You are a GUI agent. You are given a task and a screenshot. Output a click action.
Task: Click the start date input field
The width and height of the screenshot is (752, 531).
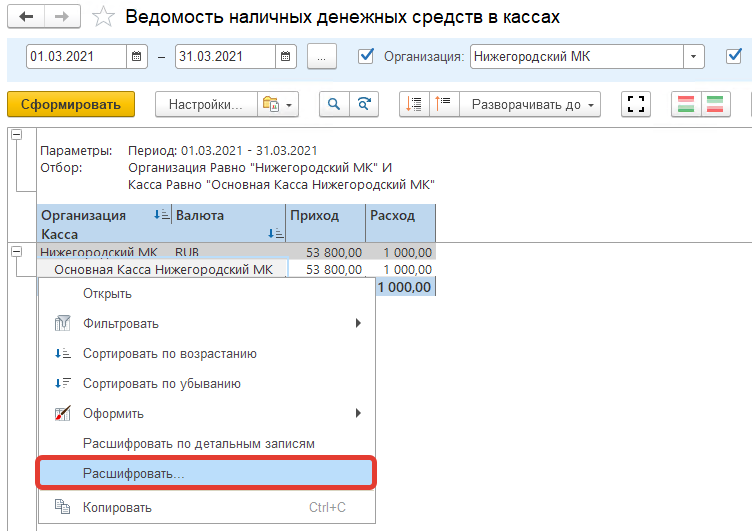tap(76, 57)
